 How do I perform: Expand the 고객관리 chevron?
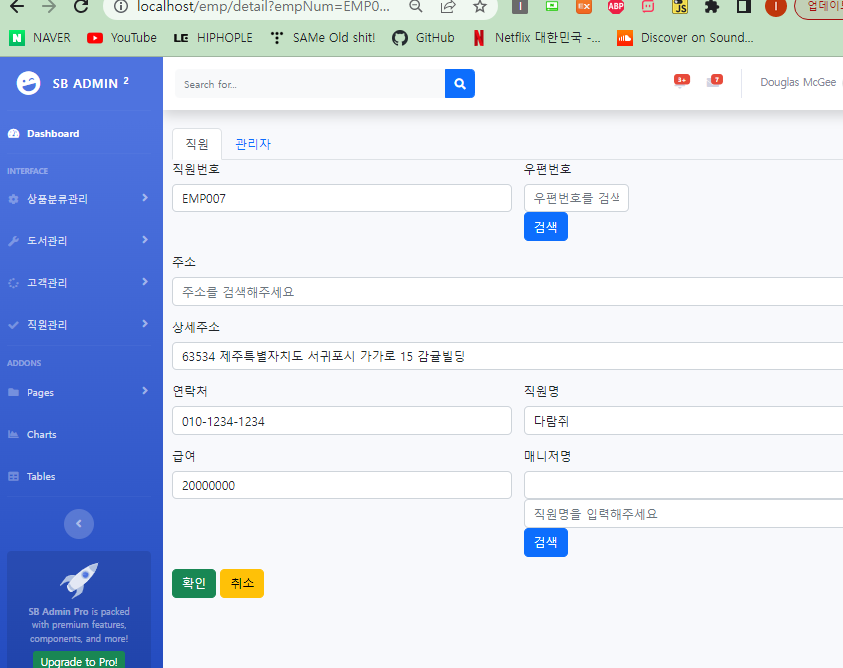[x=145, y=282]
